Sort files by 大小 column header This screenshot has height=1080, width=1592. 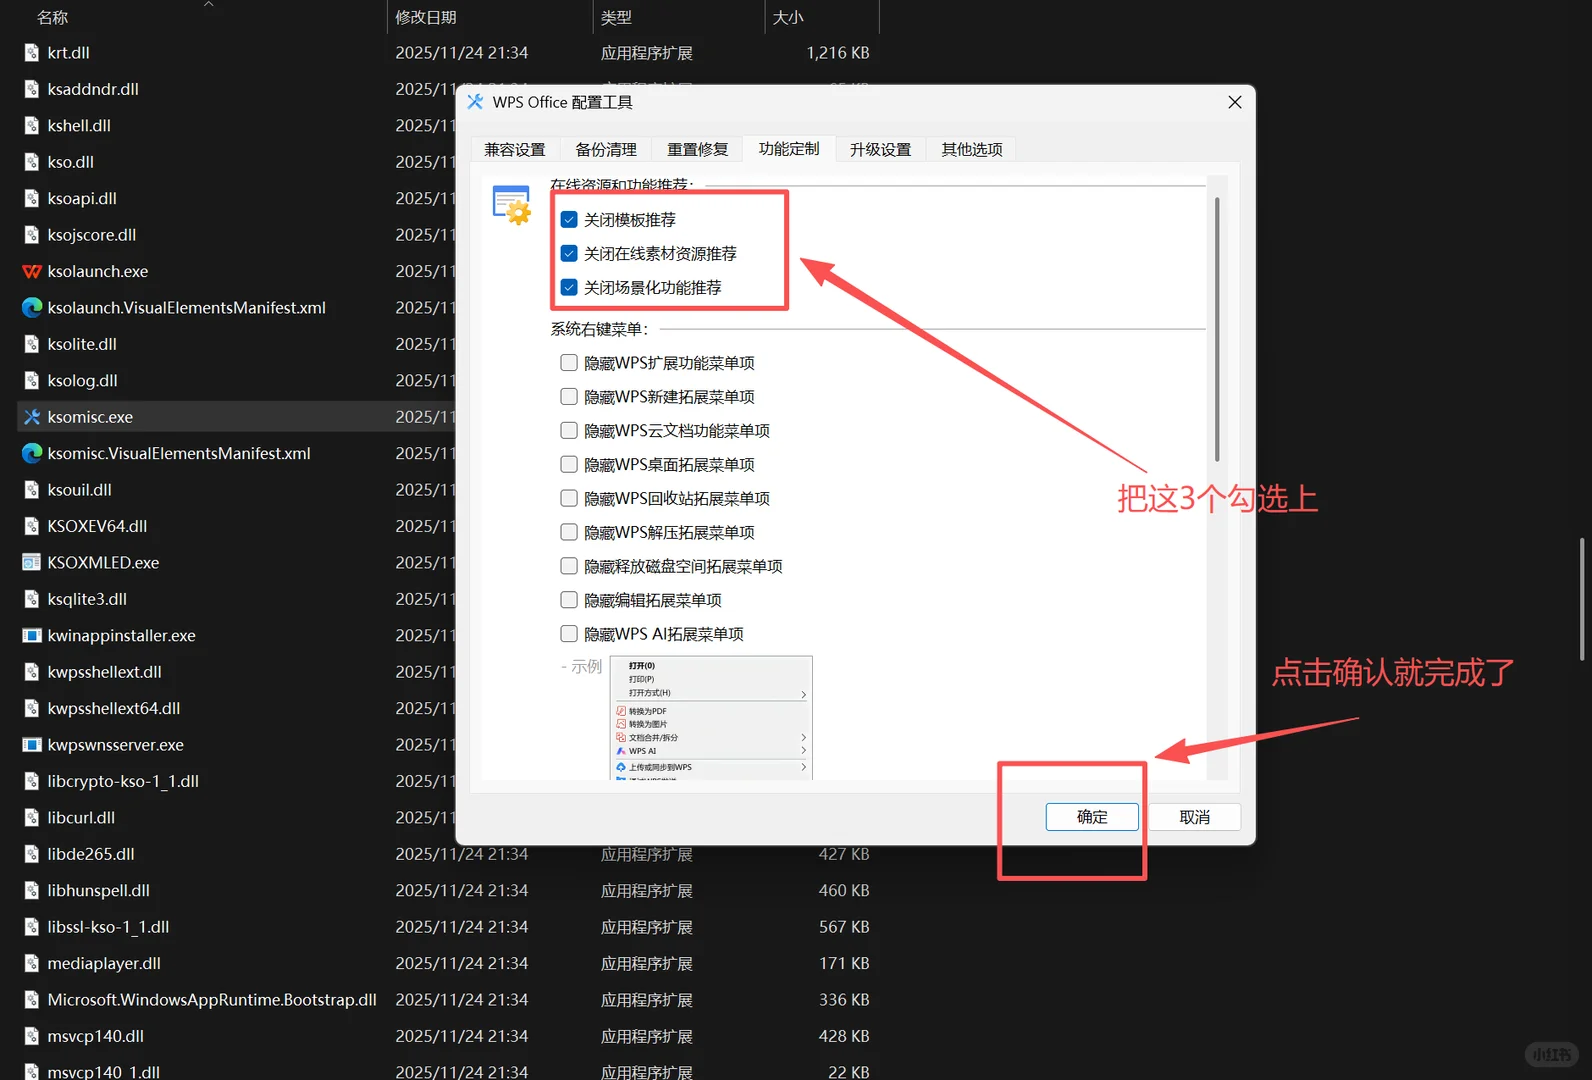[788, 17]
